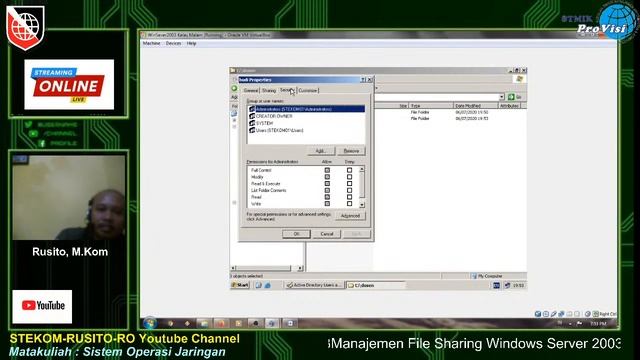Screen dimensions: 640x360
Task: Toggle Allow checkbox for Full Control
Action: pos(327,170)
